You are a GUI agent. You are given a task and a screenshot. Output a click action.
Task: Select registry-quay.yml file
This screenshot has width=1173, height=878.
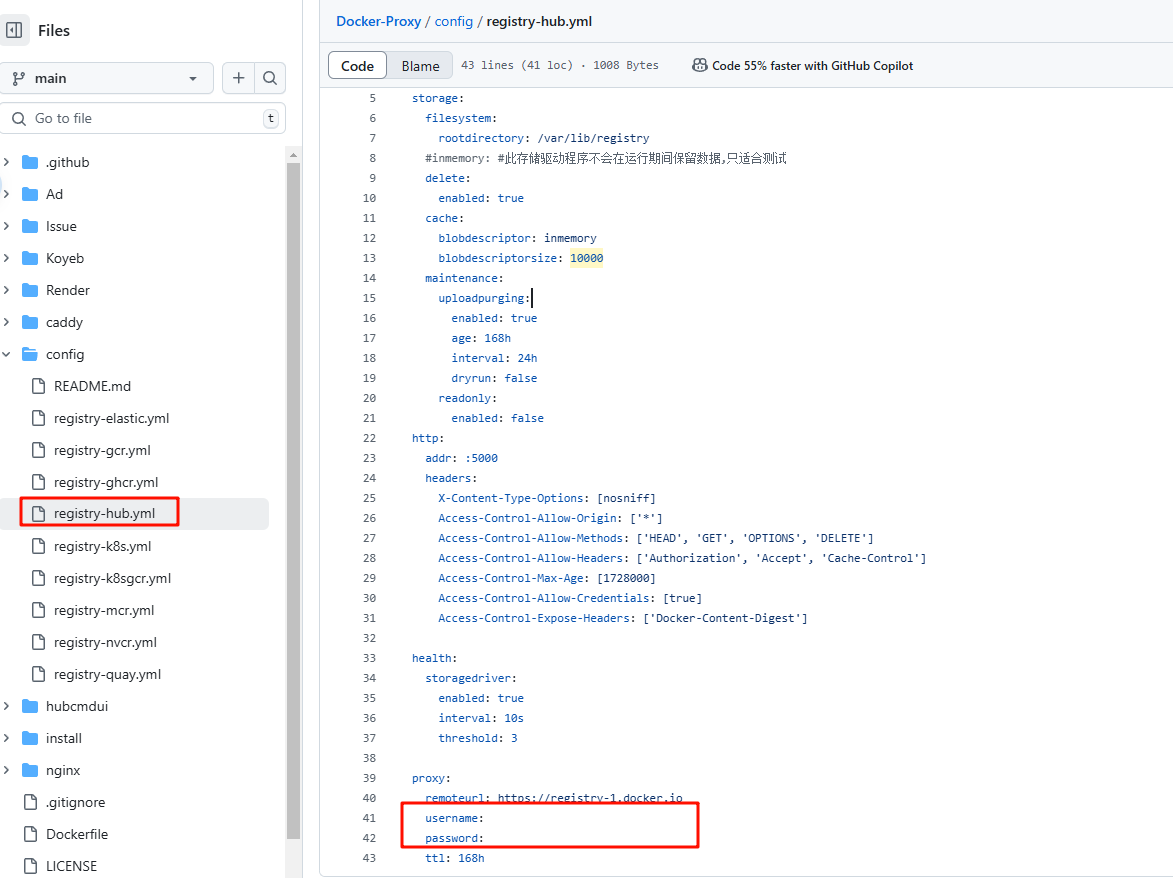pos(107,674)
